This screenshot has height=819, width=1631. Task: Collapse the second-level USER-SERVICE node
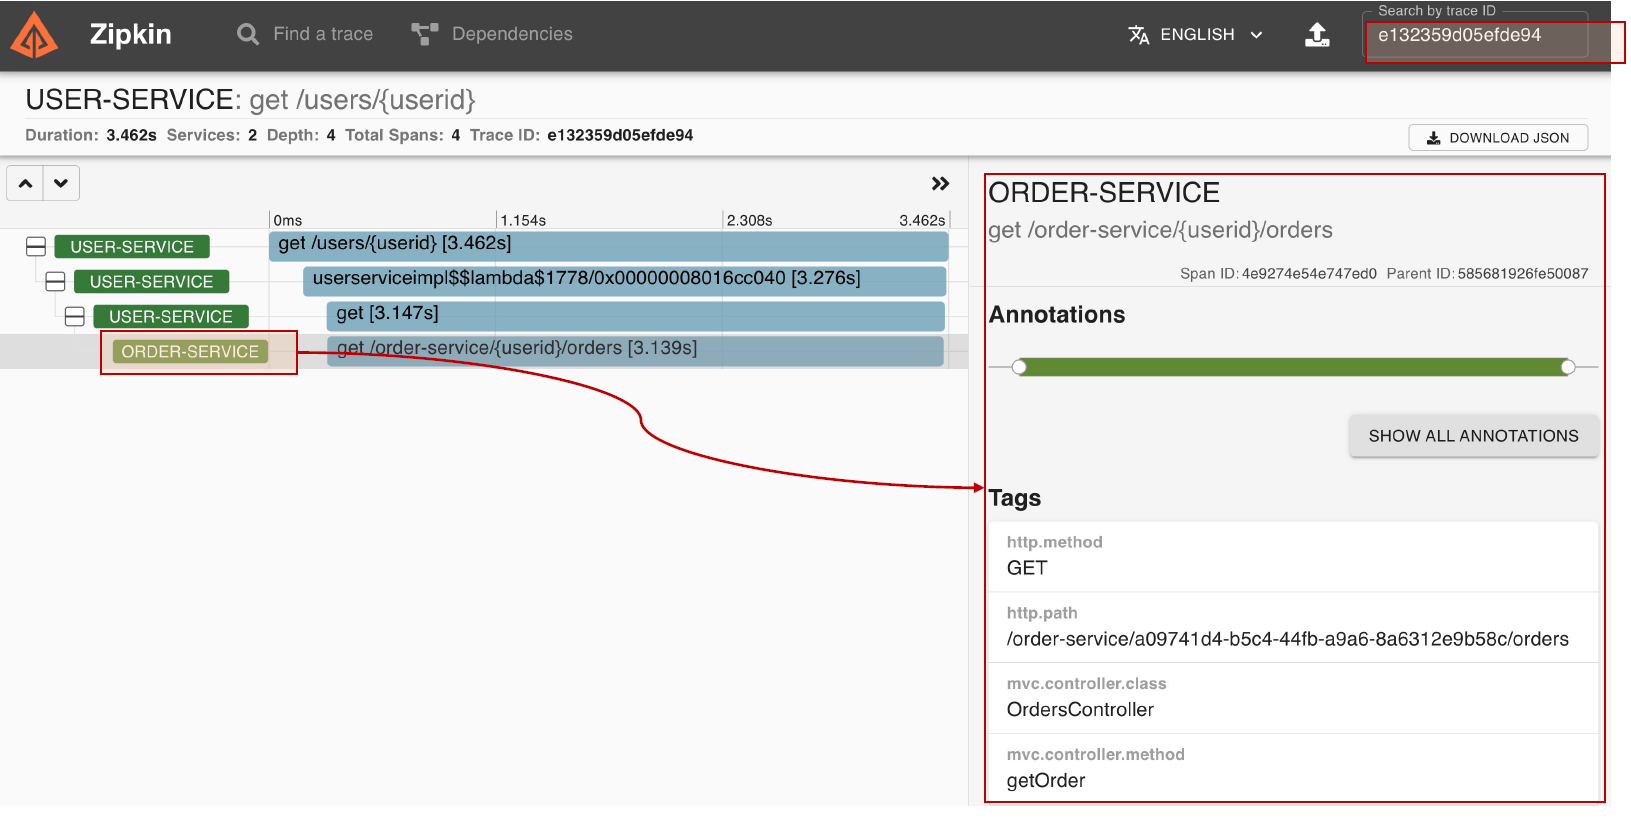pyautogui.click(x=55, y=282)
